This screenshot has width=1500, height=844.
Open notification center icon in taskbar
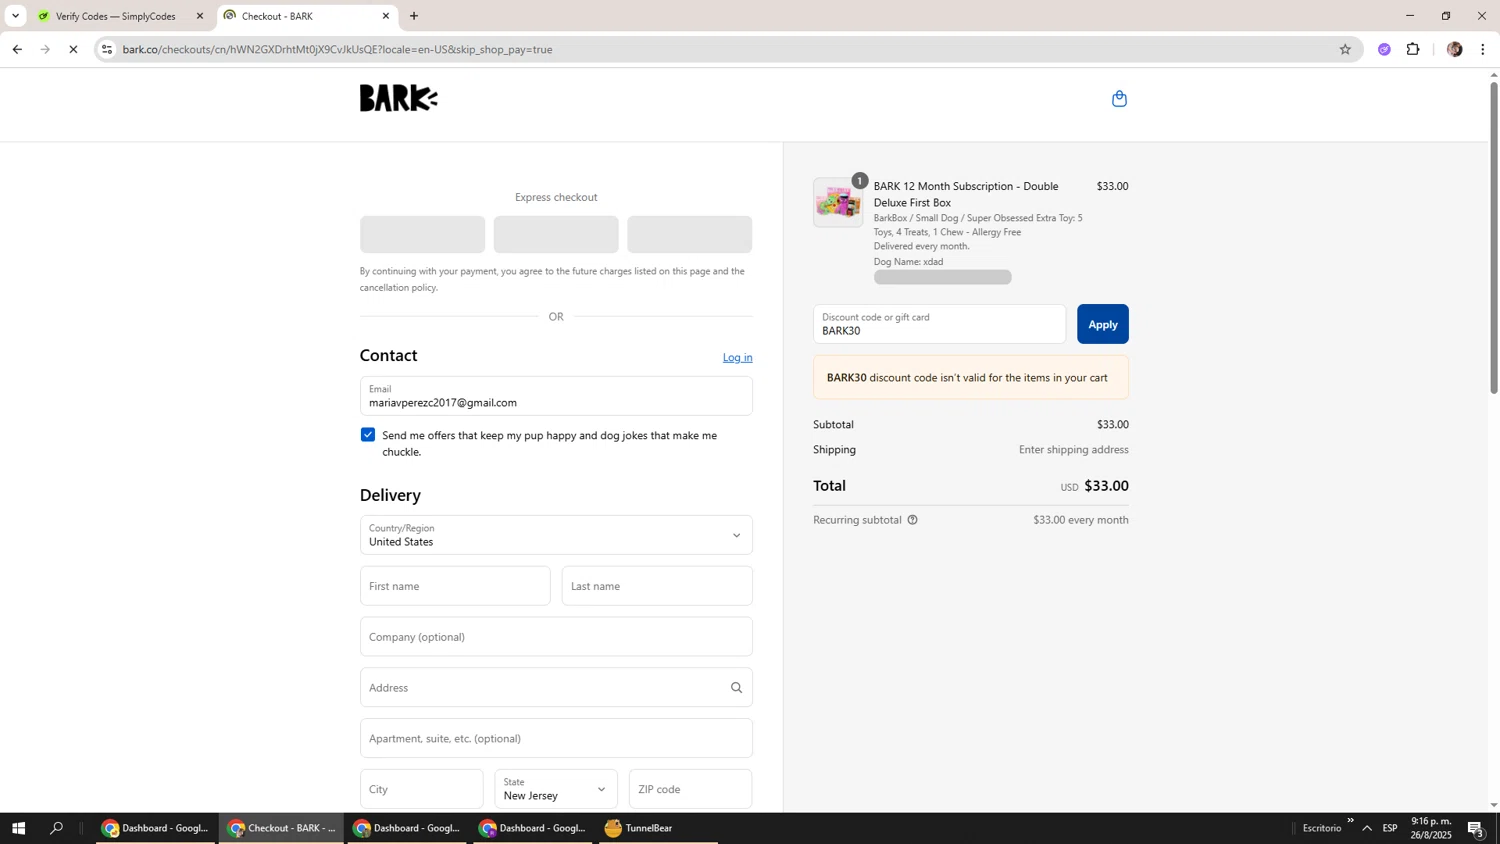[x=1476, y=828]
